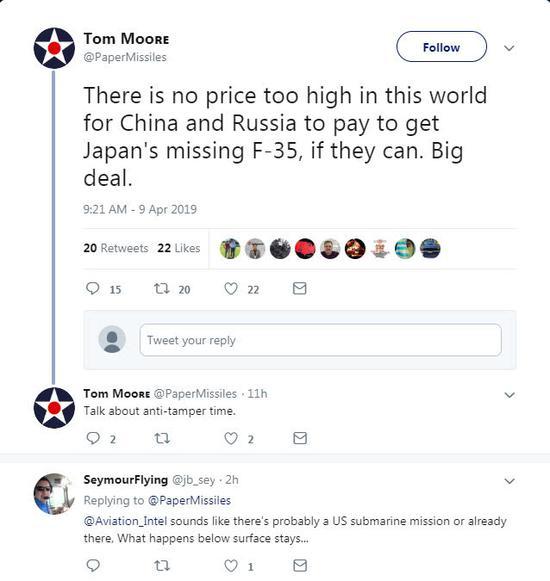550x581 pixels.
Task: Share SeymourFlying's reply via envelope icon
Action: point(300,565)
